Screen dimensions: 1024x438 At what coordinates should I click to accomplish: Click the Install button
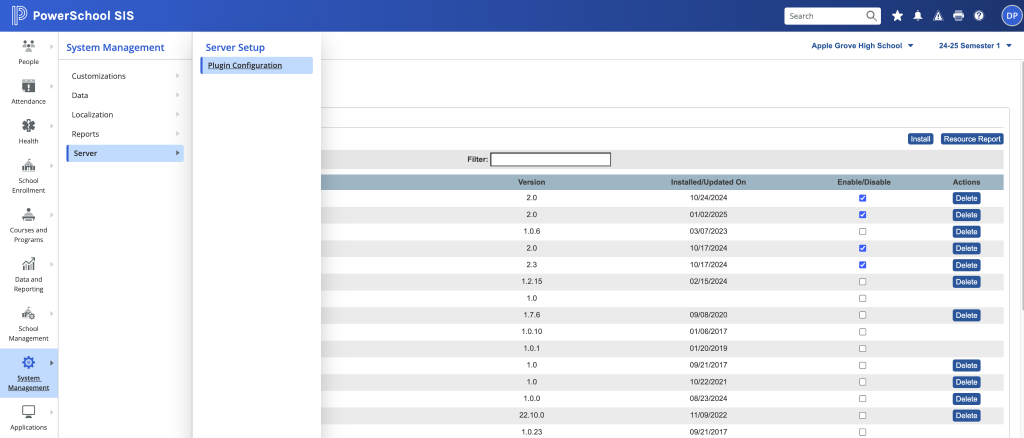(921, 139)
